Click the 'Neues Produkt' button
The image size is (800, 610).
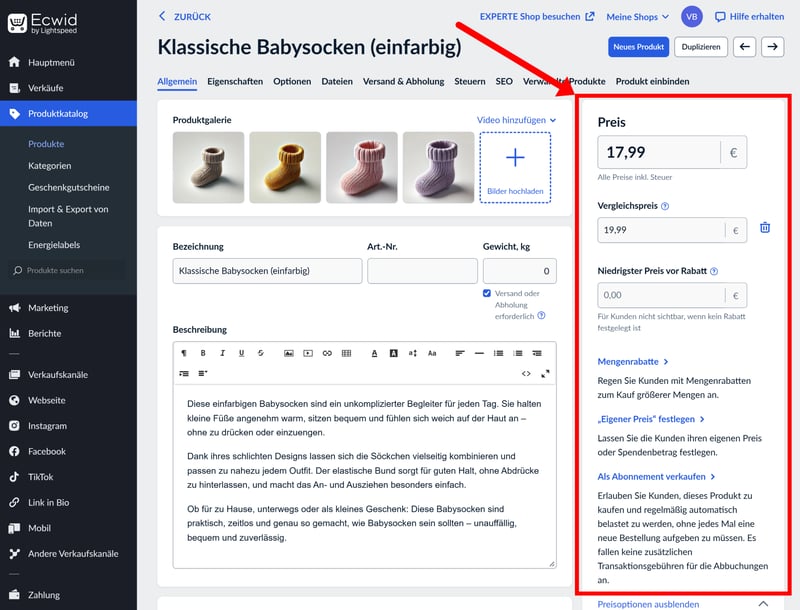(638, 47)
